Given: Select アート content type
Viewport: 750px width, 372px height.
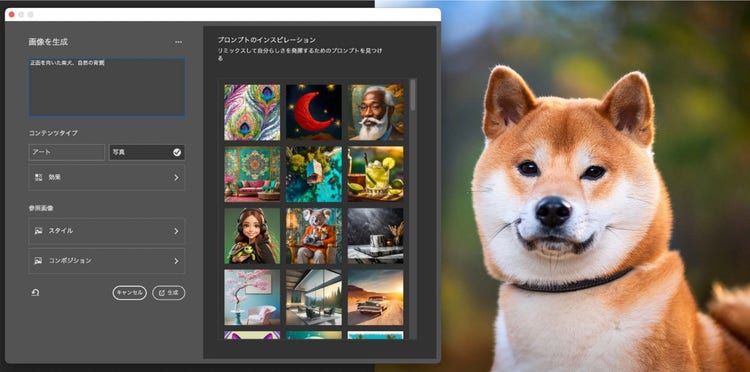Looking at the screenshot, I should click(x=66, y=153).
